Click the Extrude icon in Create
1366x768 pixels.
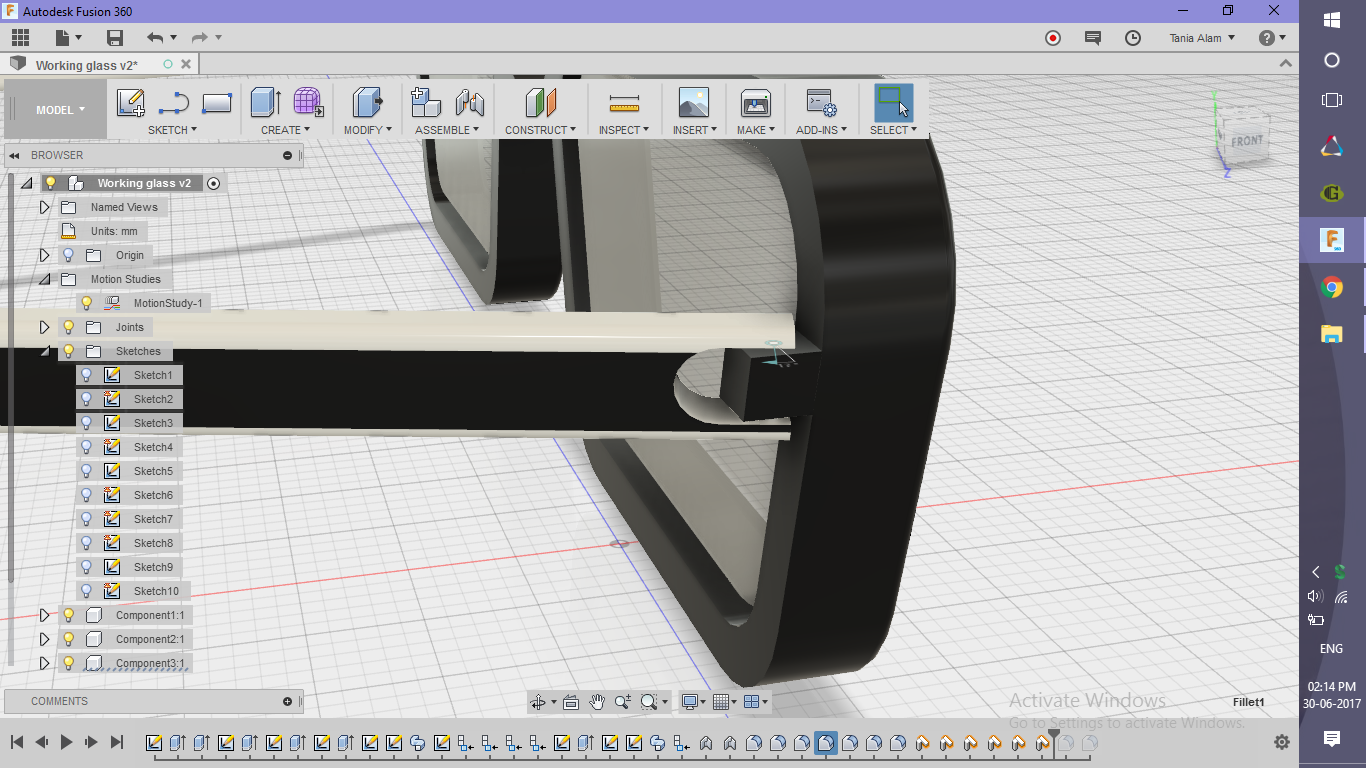point(265,102)
